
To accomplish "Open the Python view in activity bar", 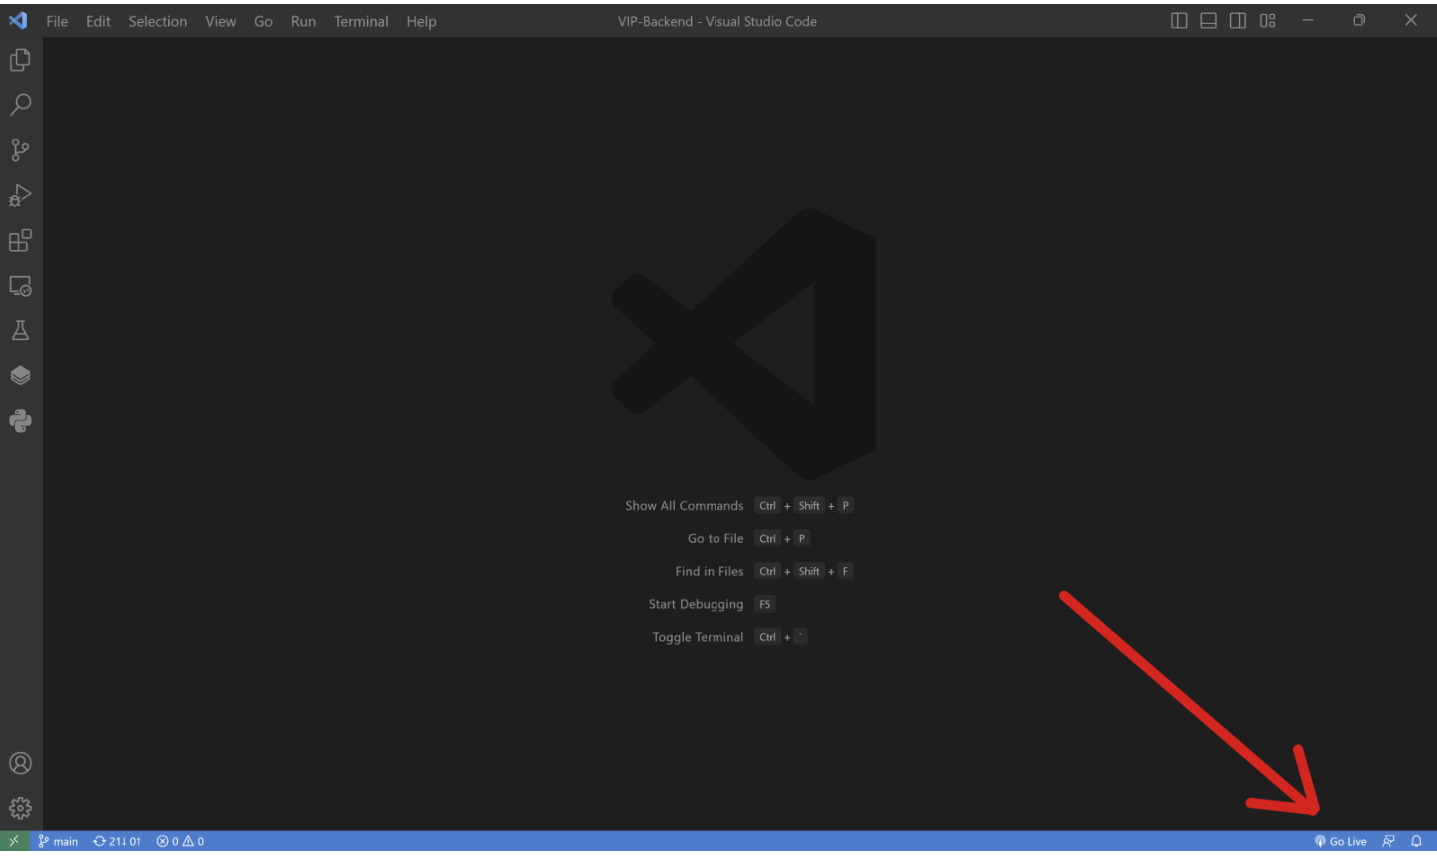I will pos(20,421).
